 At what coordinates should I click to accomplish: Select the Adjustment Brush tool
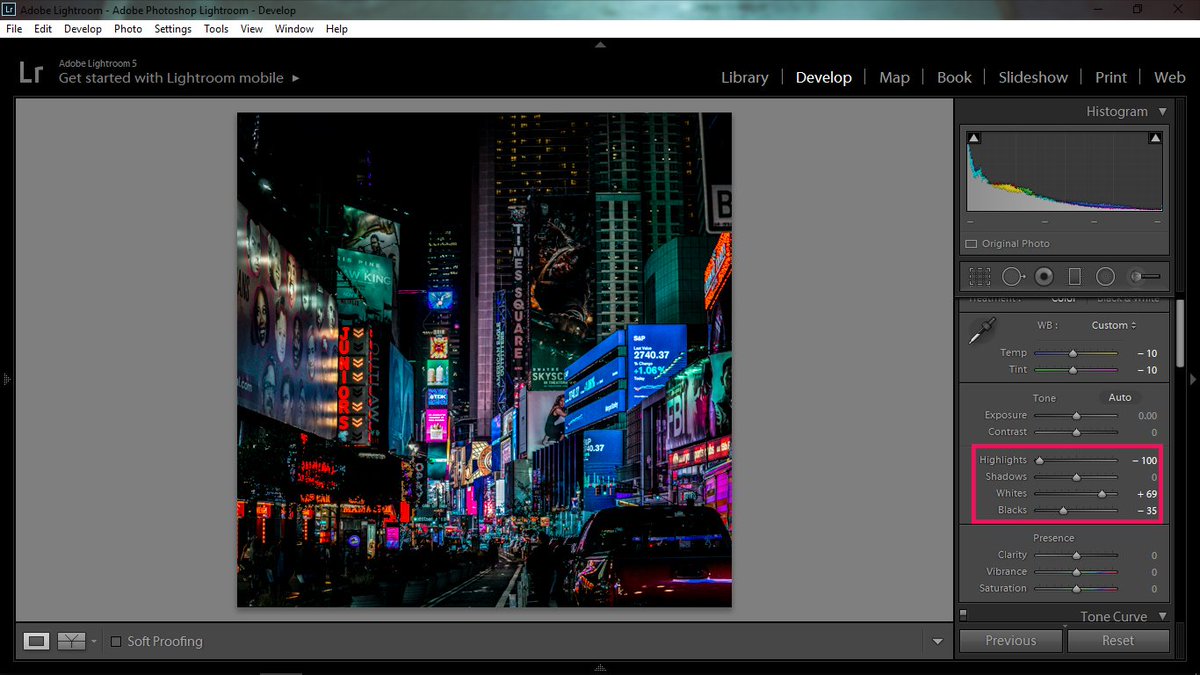(x=1145, y=276)
